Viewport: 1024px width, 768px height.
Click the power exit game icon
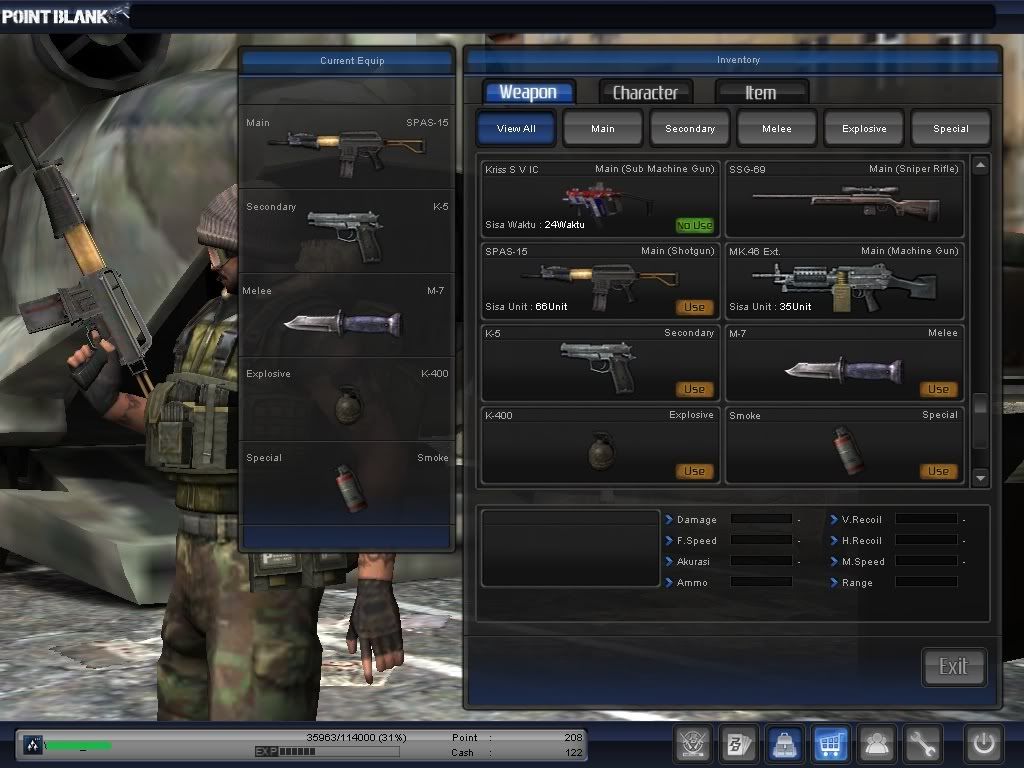[984, 744]
